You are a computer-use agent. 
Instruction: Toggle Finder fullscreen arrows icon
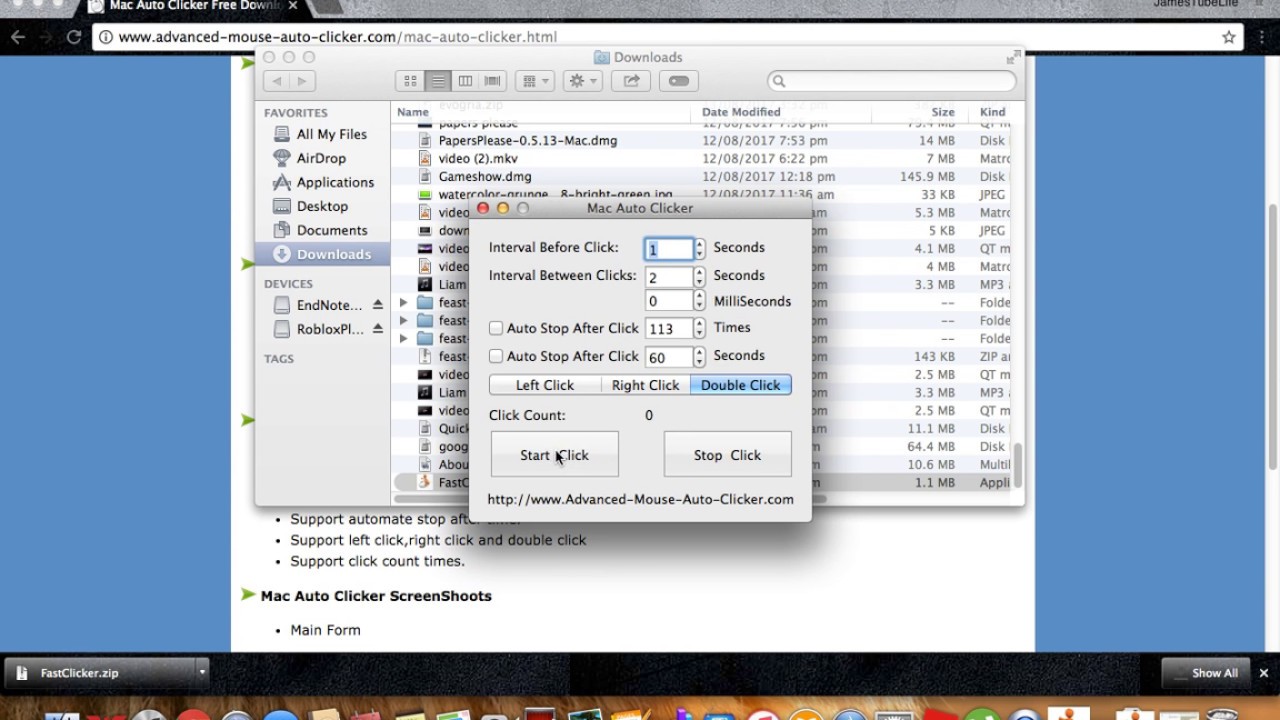click(1014, 57)
